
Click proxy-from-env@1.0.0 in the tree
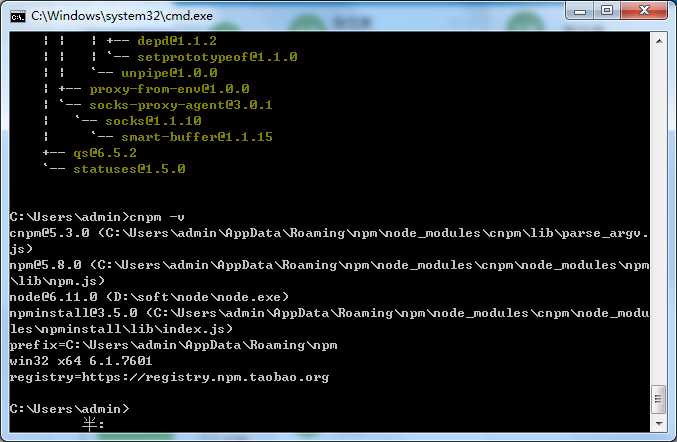click(x=169, y=89)
